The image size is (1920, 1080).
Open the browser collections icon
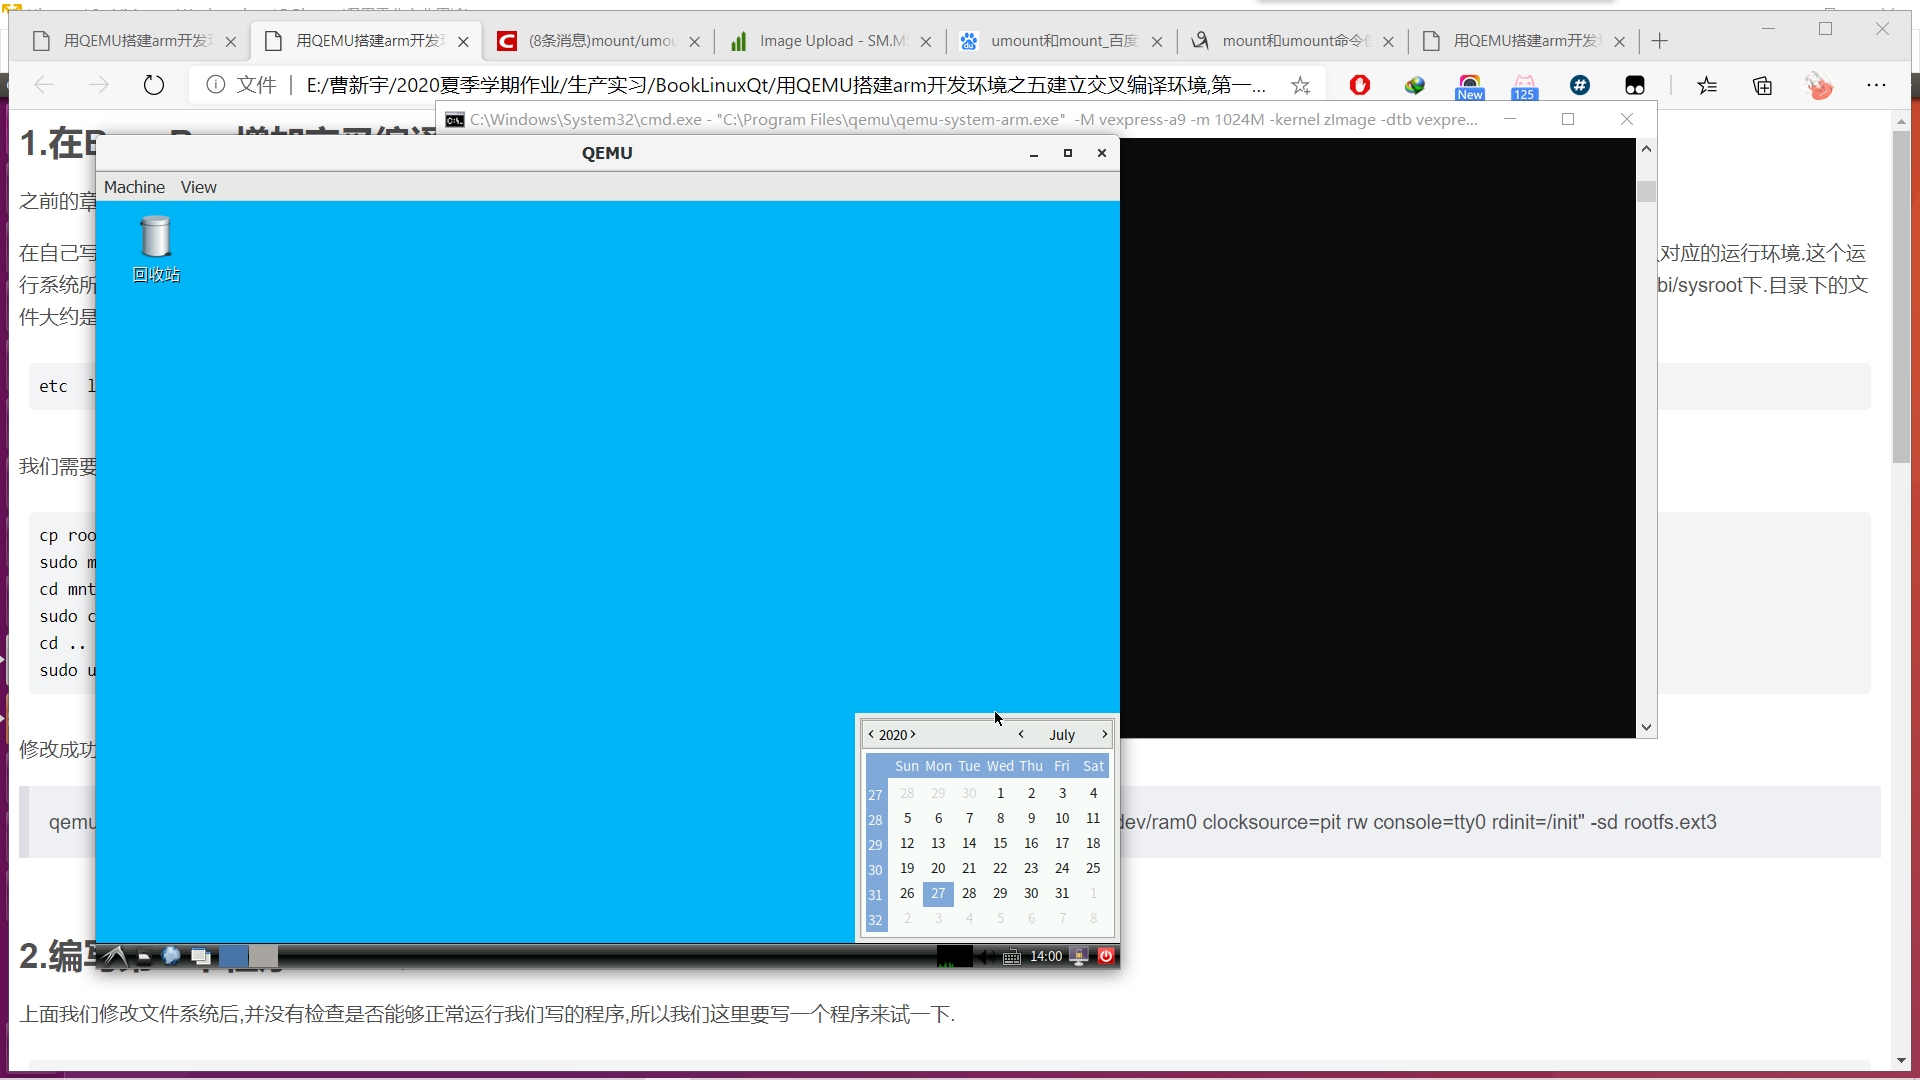(x=1762, y=86)
